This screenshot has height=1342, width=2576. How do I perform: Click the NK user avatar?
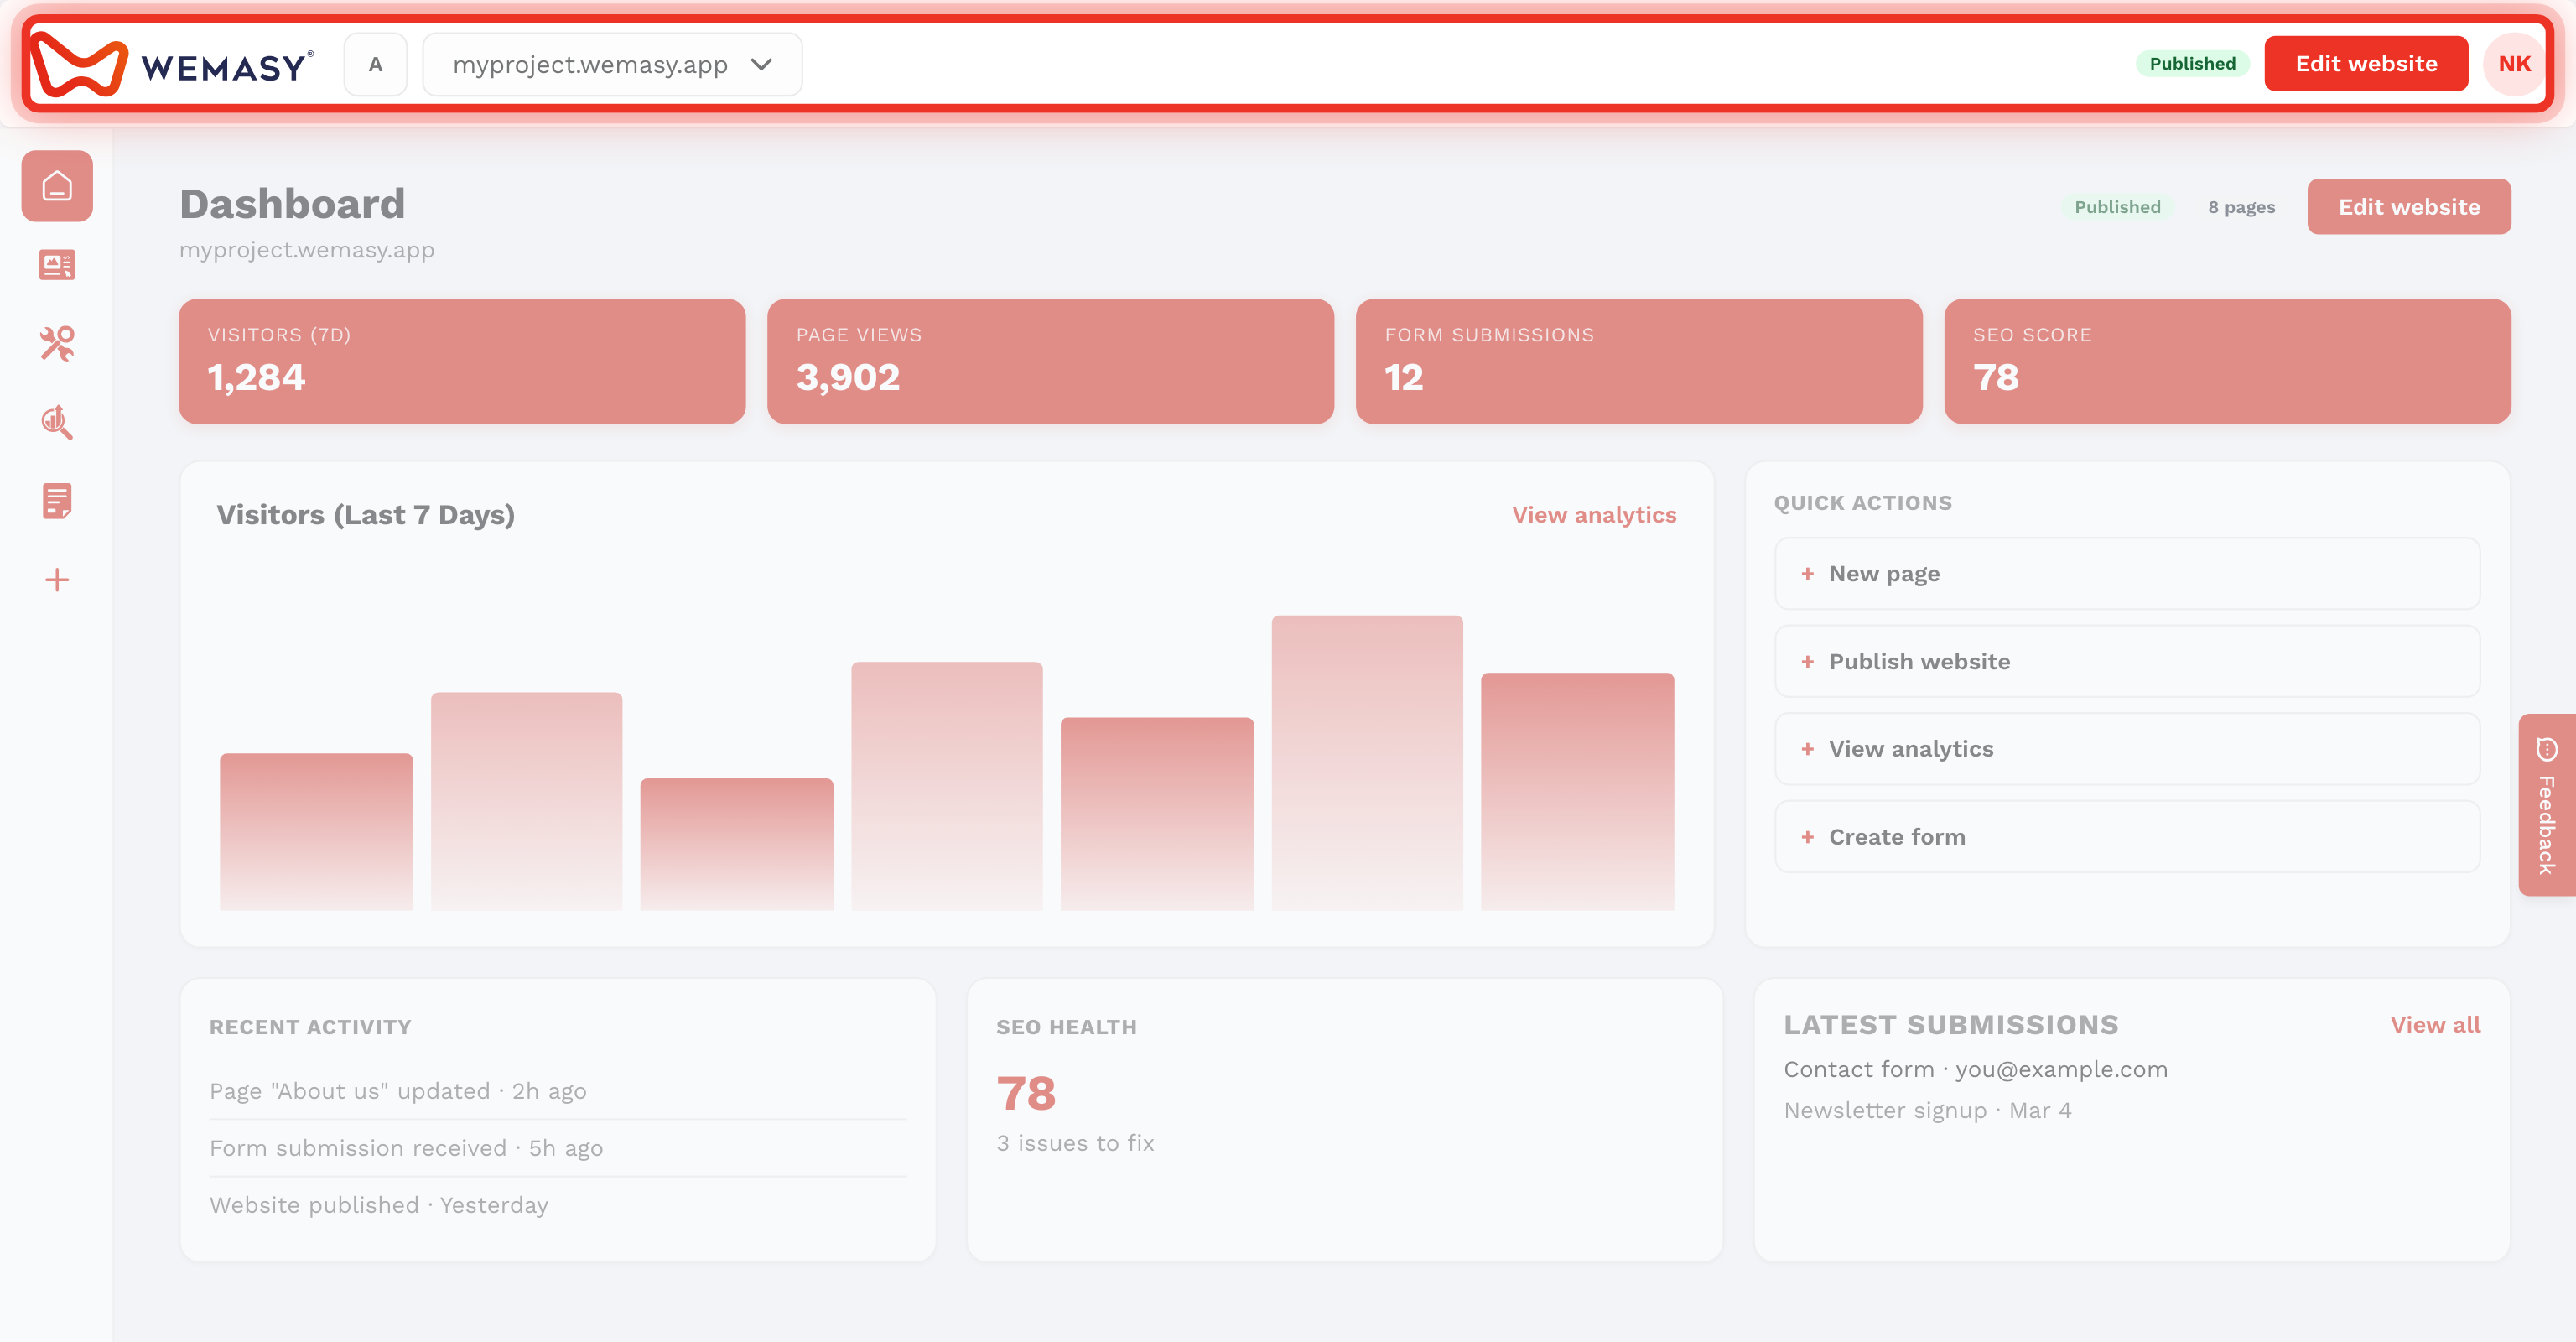(2514, 64)
